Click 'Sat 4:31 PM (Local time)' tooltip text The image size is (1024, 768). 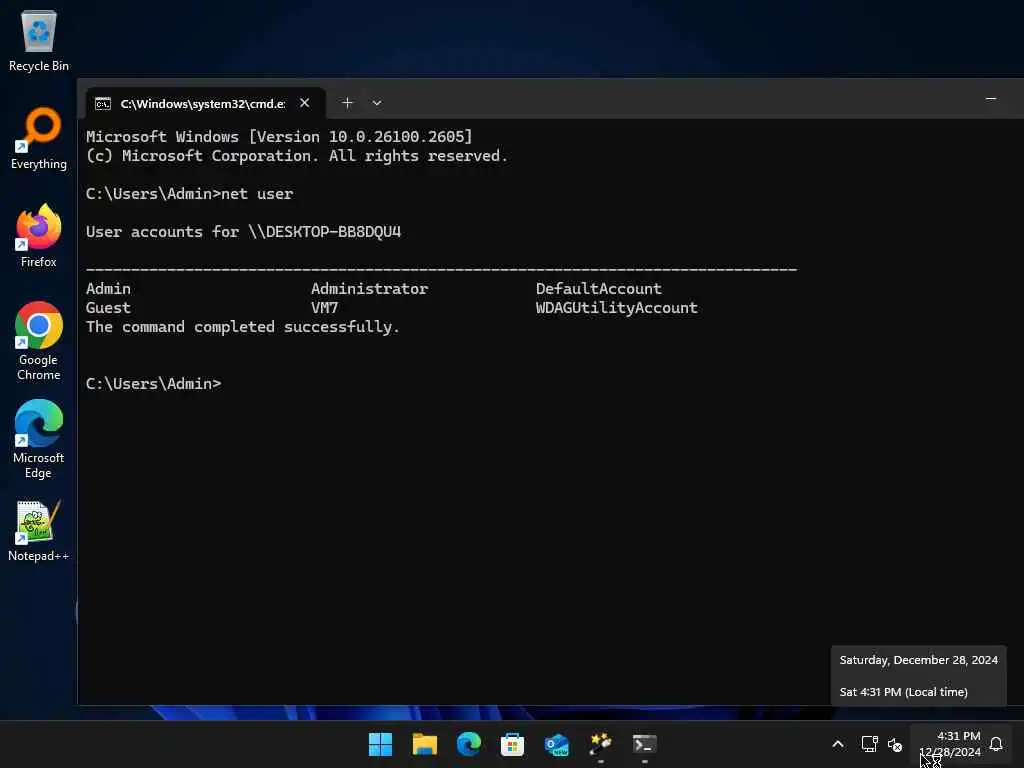[903, 692]
